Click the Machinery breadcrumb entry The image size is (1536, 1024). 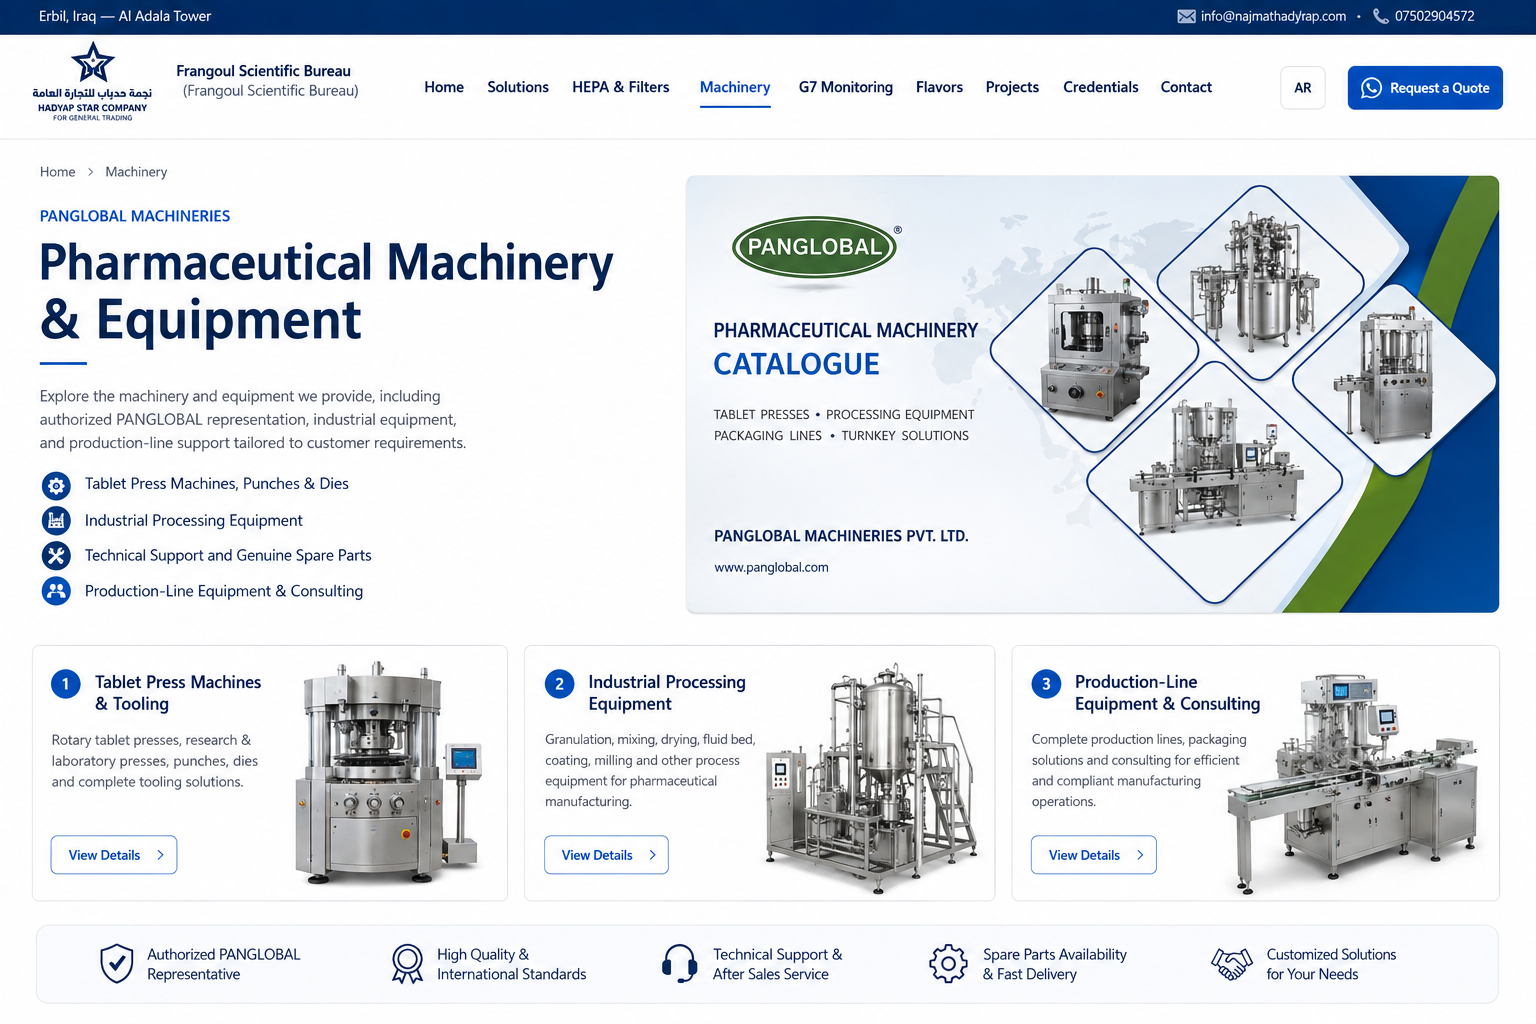(136, 172)
